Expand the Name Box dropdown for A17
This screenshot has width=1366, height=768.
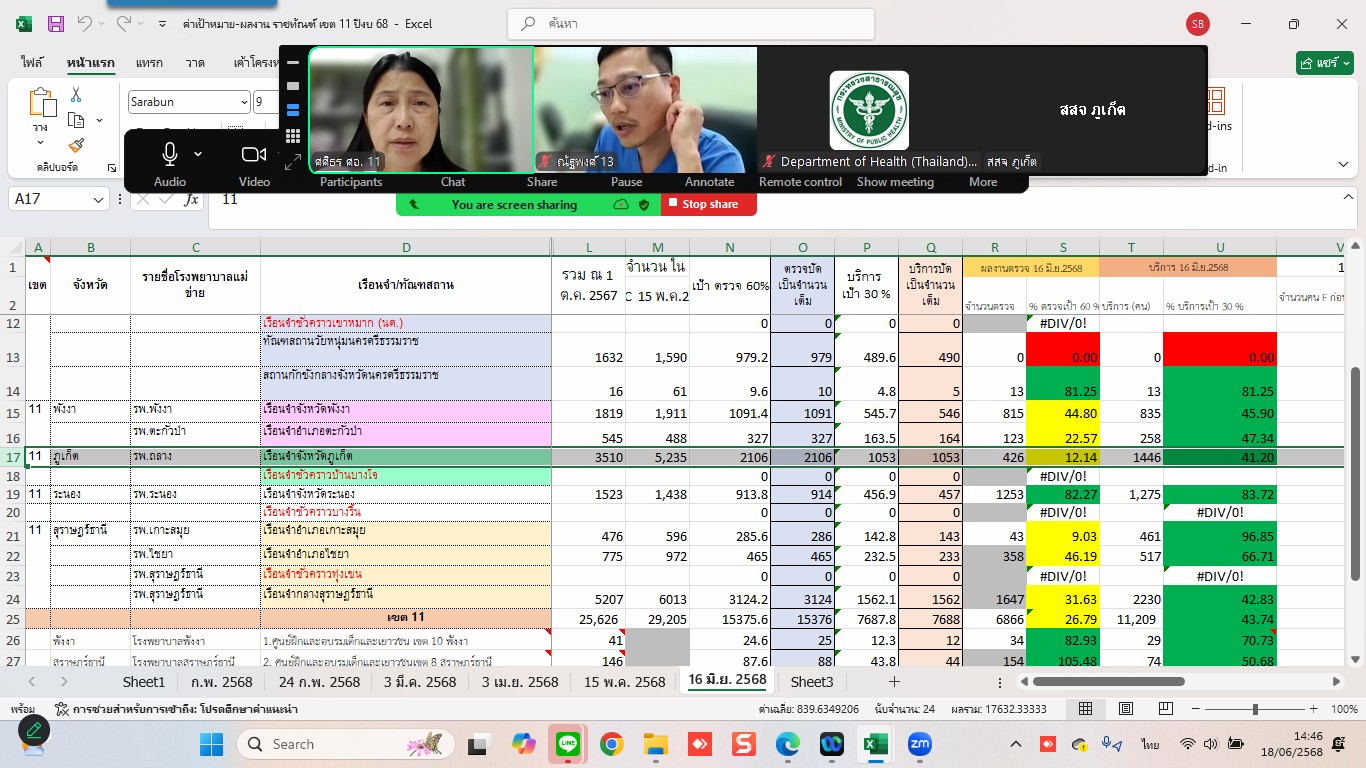[x=98, y=200]
